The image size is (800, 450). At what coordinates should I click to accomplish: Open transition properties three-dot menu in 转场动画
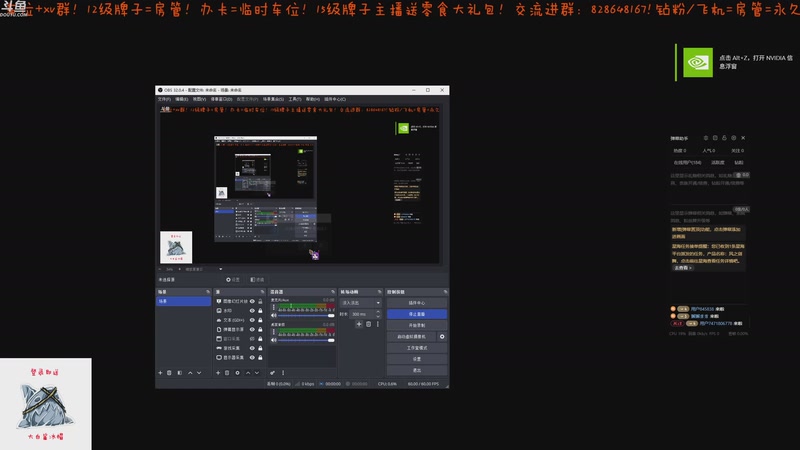pos(378,324)
